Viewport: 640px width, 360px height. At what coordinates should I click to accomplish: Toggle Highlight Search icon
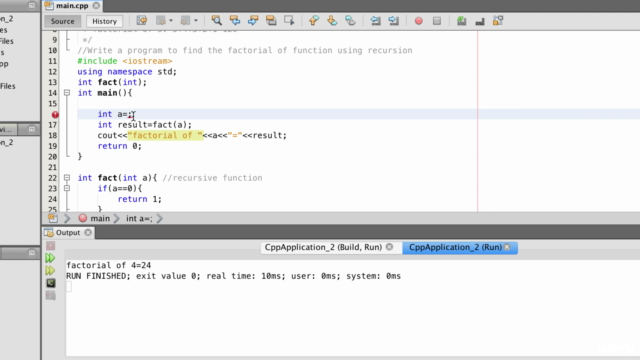[271, 21]
